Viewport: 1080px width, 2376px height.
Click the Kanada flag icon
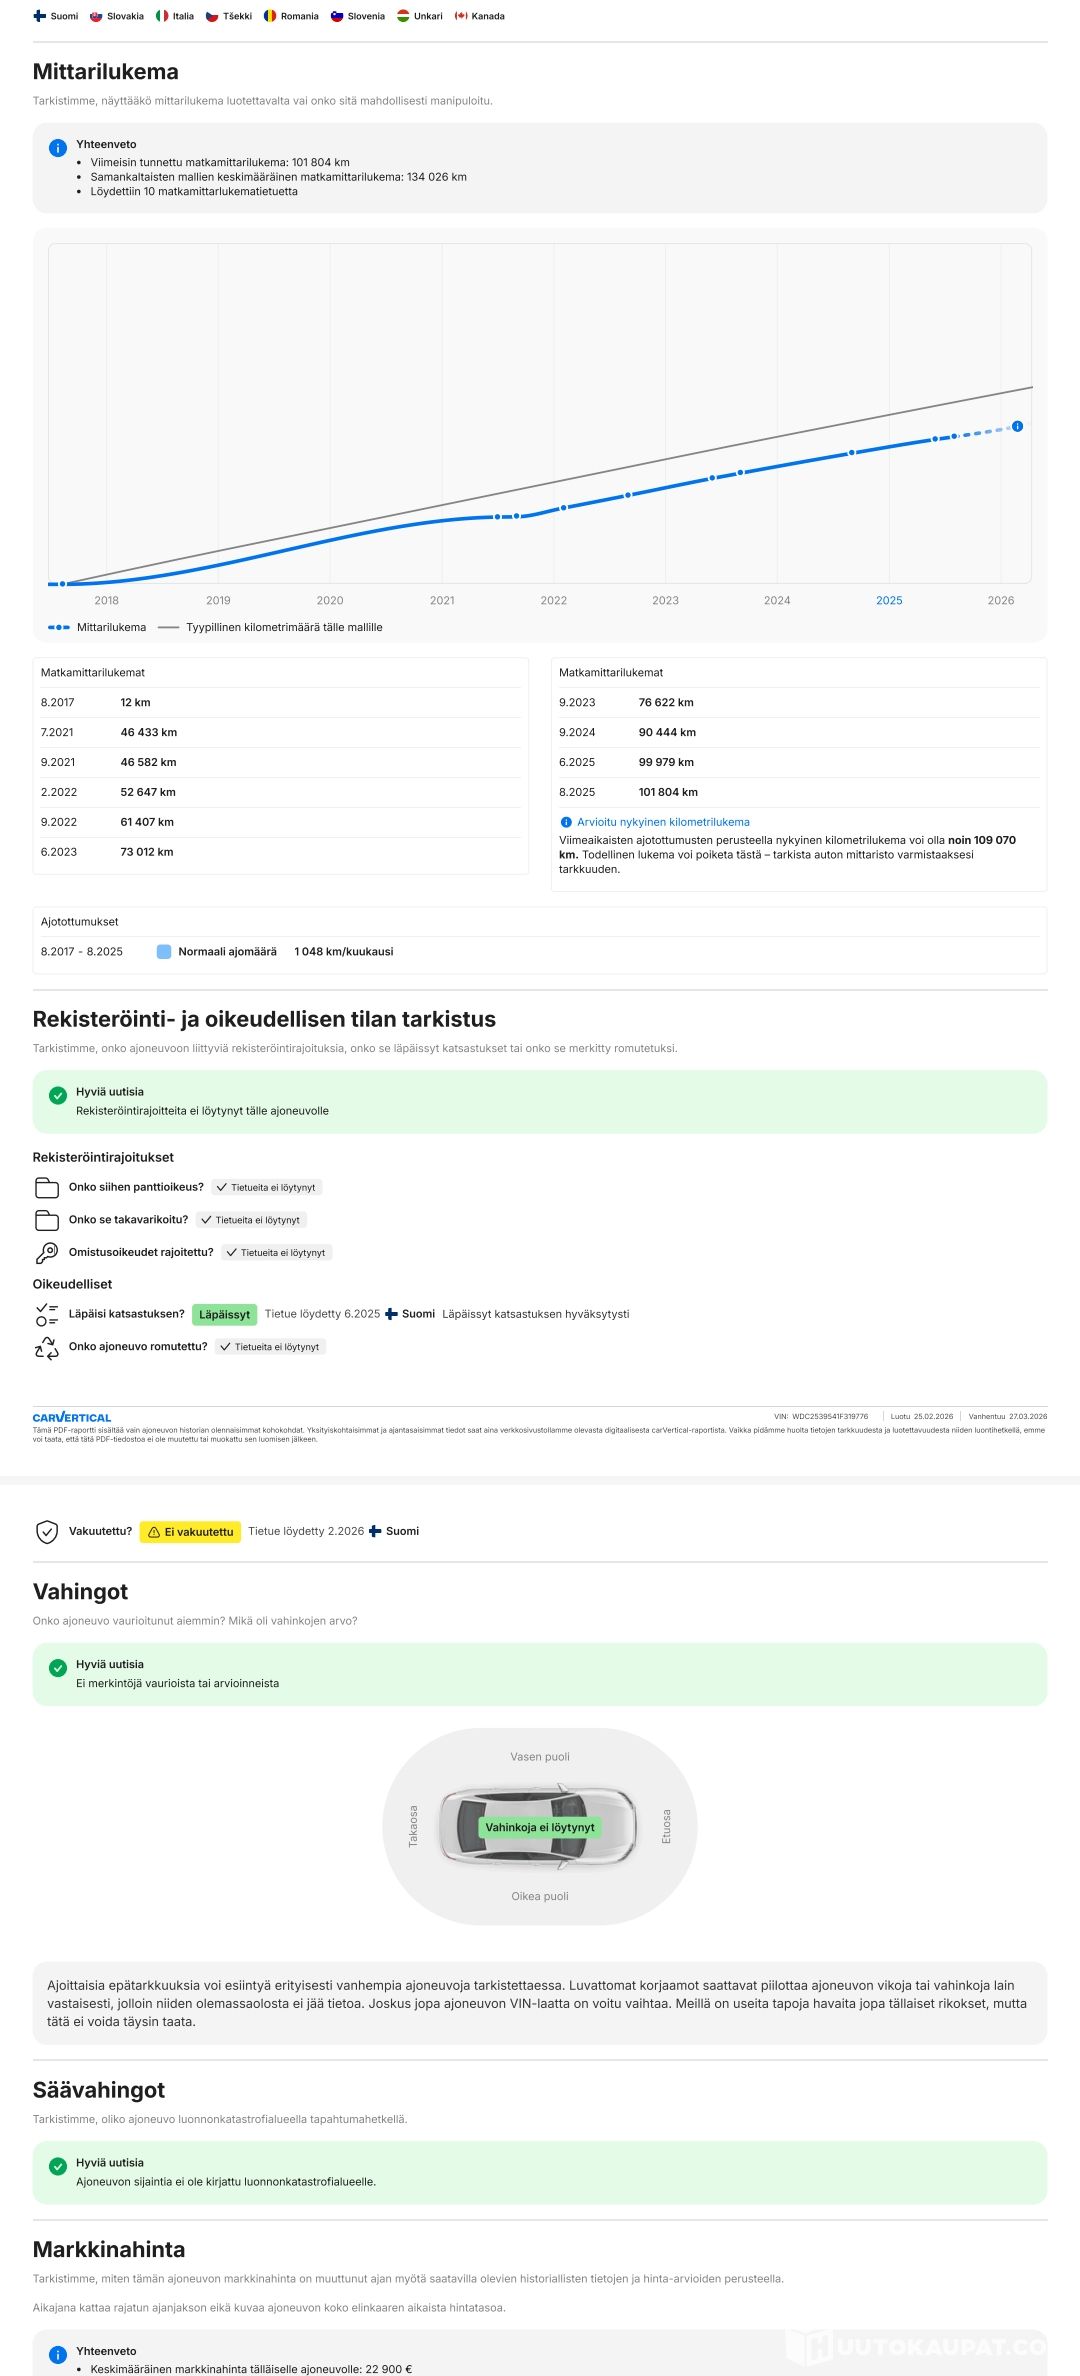(461, 16)
